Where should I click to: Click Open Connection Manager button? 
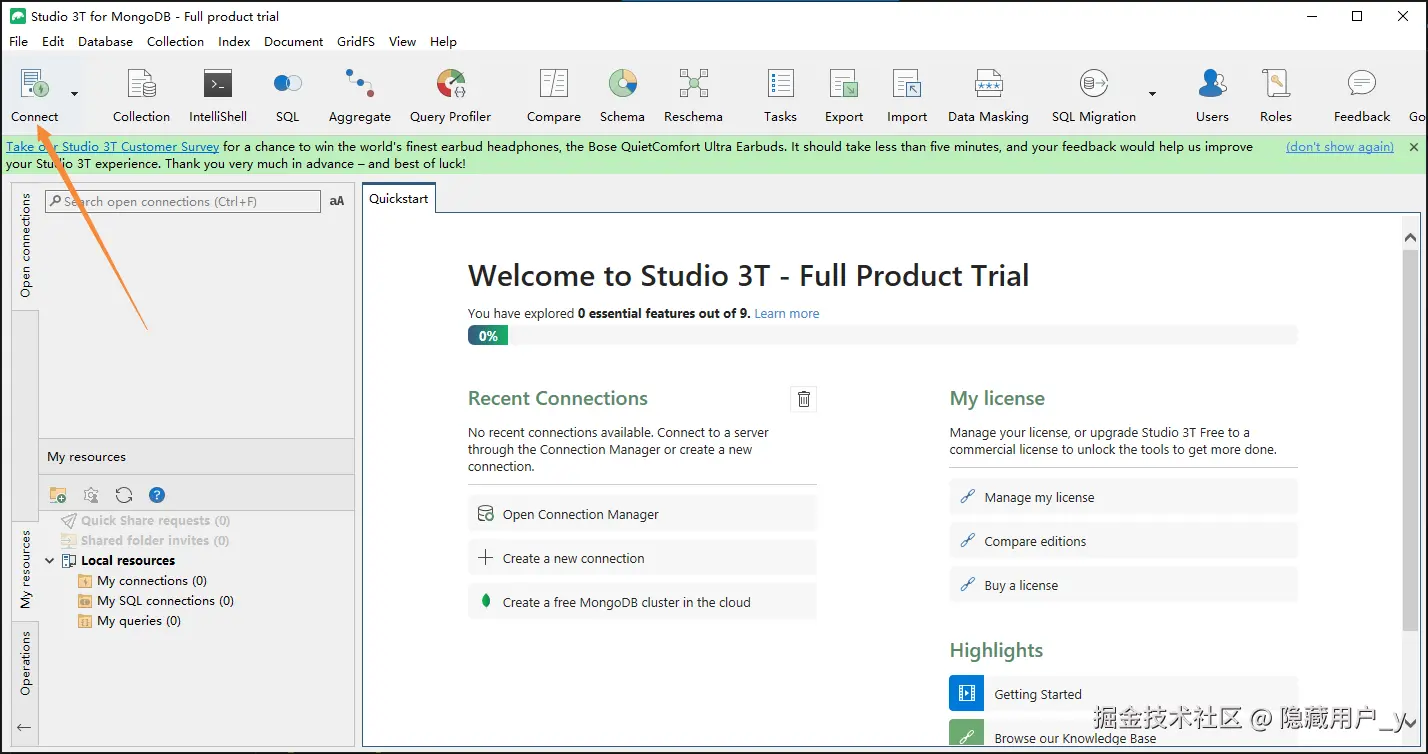click(642, 514)
